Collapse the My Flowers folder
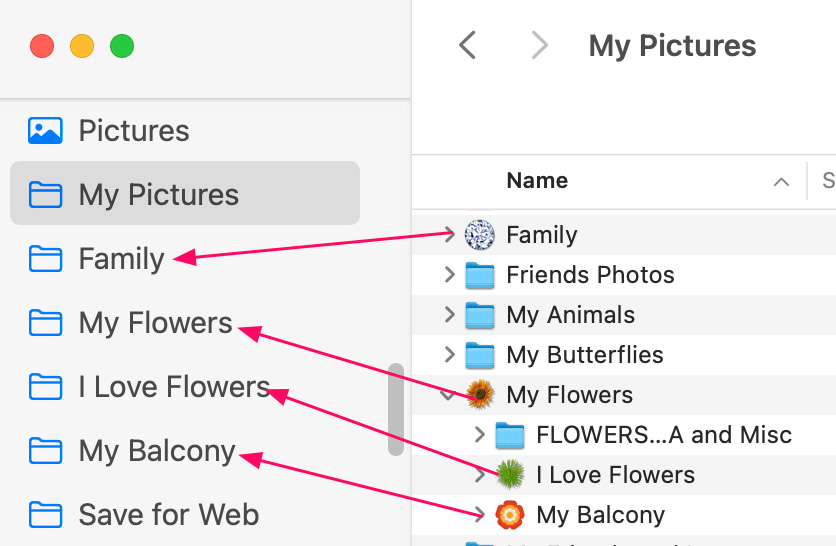The image size is (836, 546). 450,395
